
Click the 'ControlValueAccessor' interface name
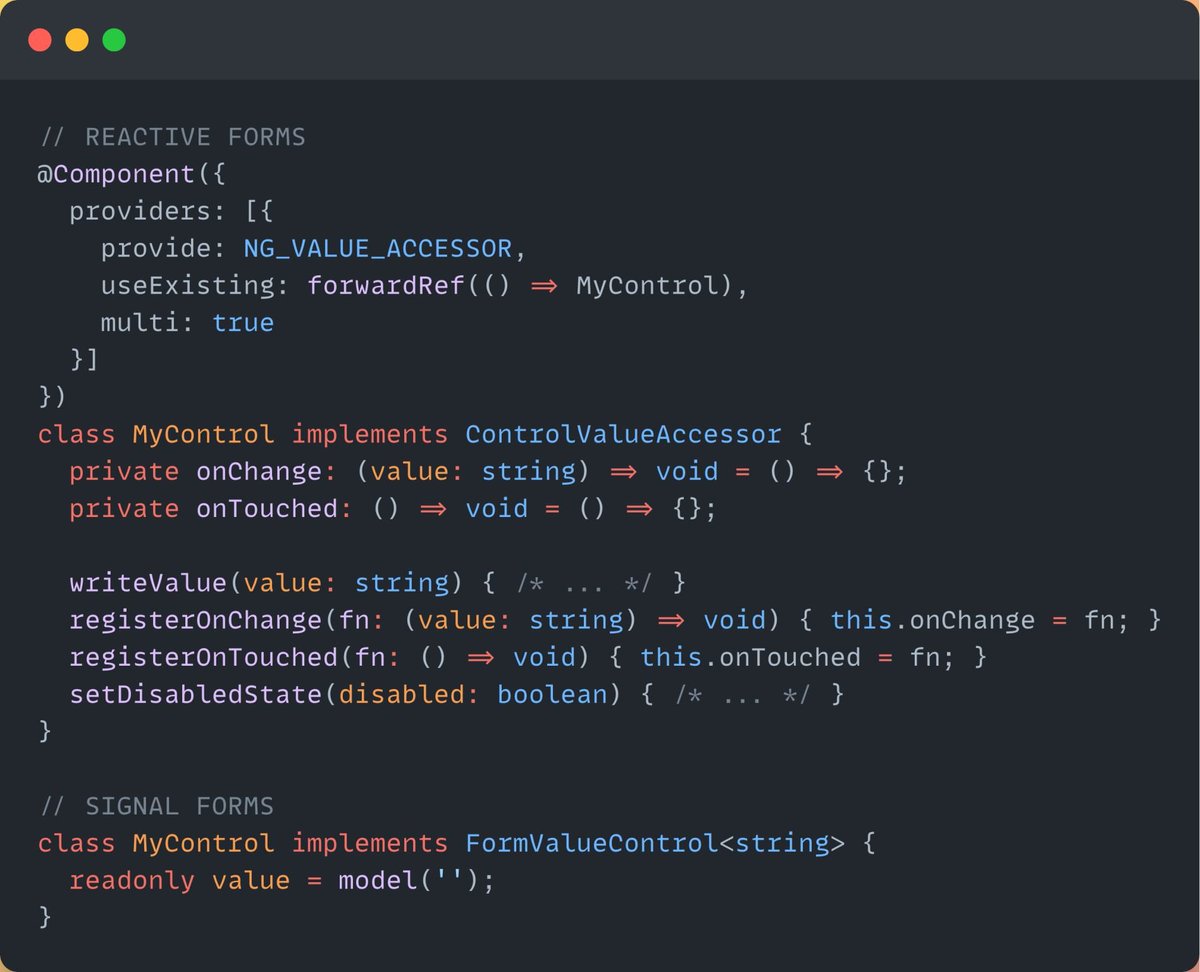(x=623, y=435)
